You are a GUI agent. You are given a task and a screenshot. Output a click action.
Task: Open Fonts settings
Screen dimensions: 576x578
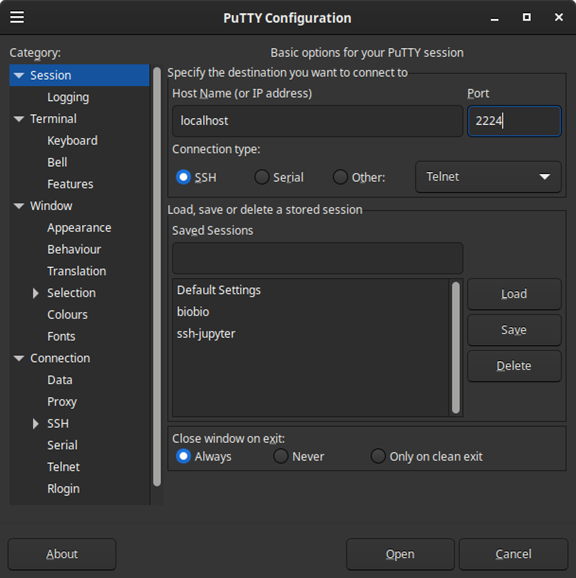click(61, 337)
